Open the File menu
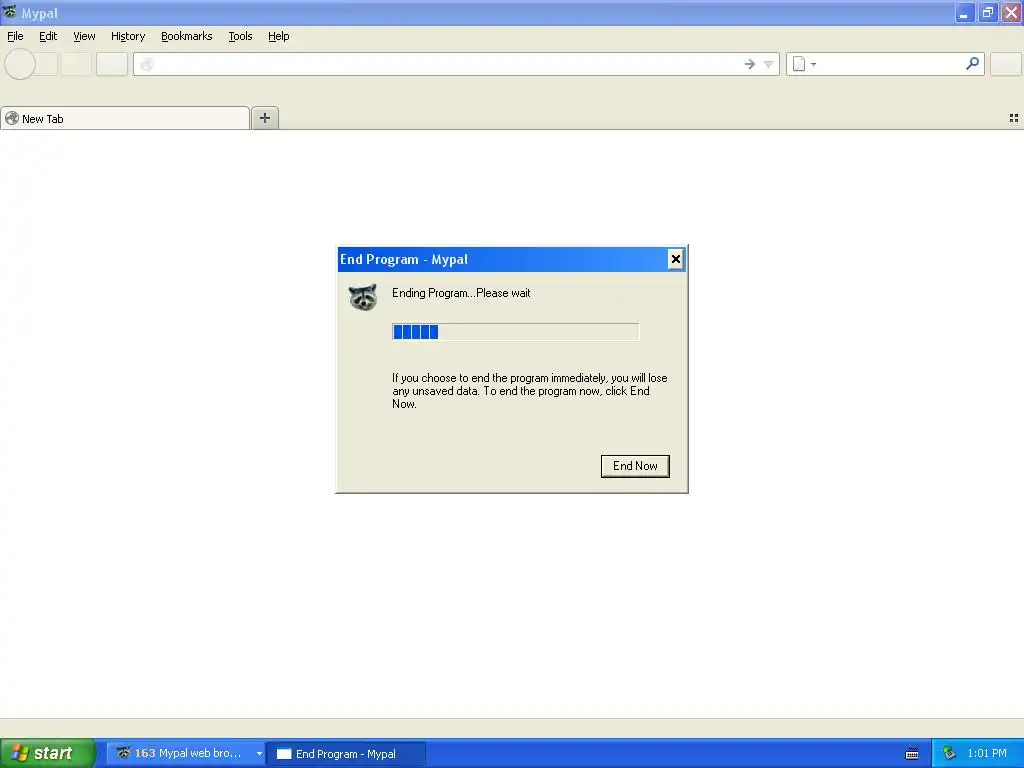Image resolution: width=1024 pixels, height=768 pixels. (x=15, y=37)
